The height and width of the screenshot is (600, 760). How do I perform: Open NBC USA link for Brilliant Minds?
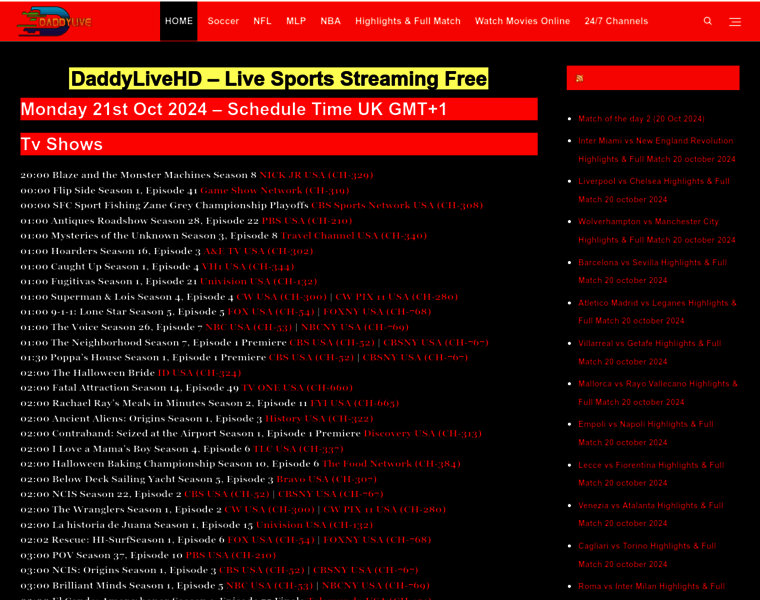(x=269, y=586)
